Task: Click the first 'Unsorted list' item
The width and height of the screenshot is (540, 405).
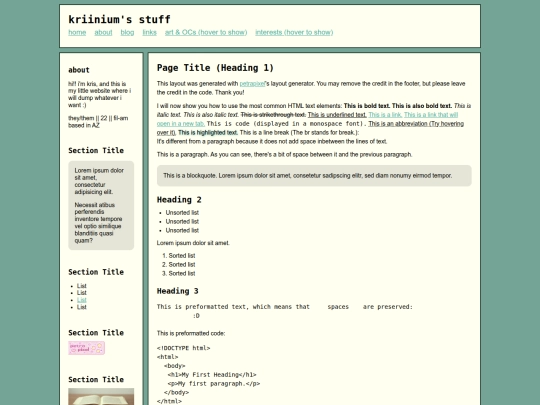Action: 182,213
